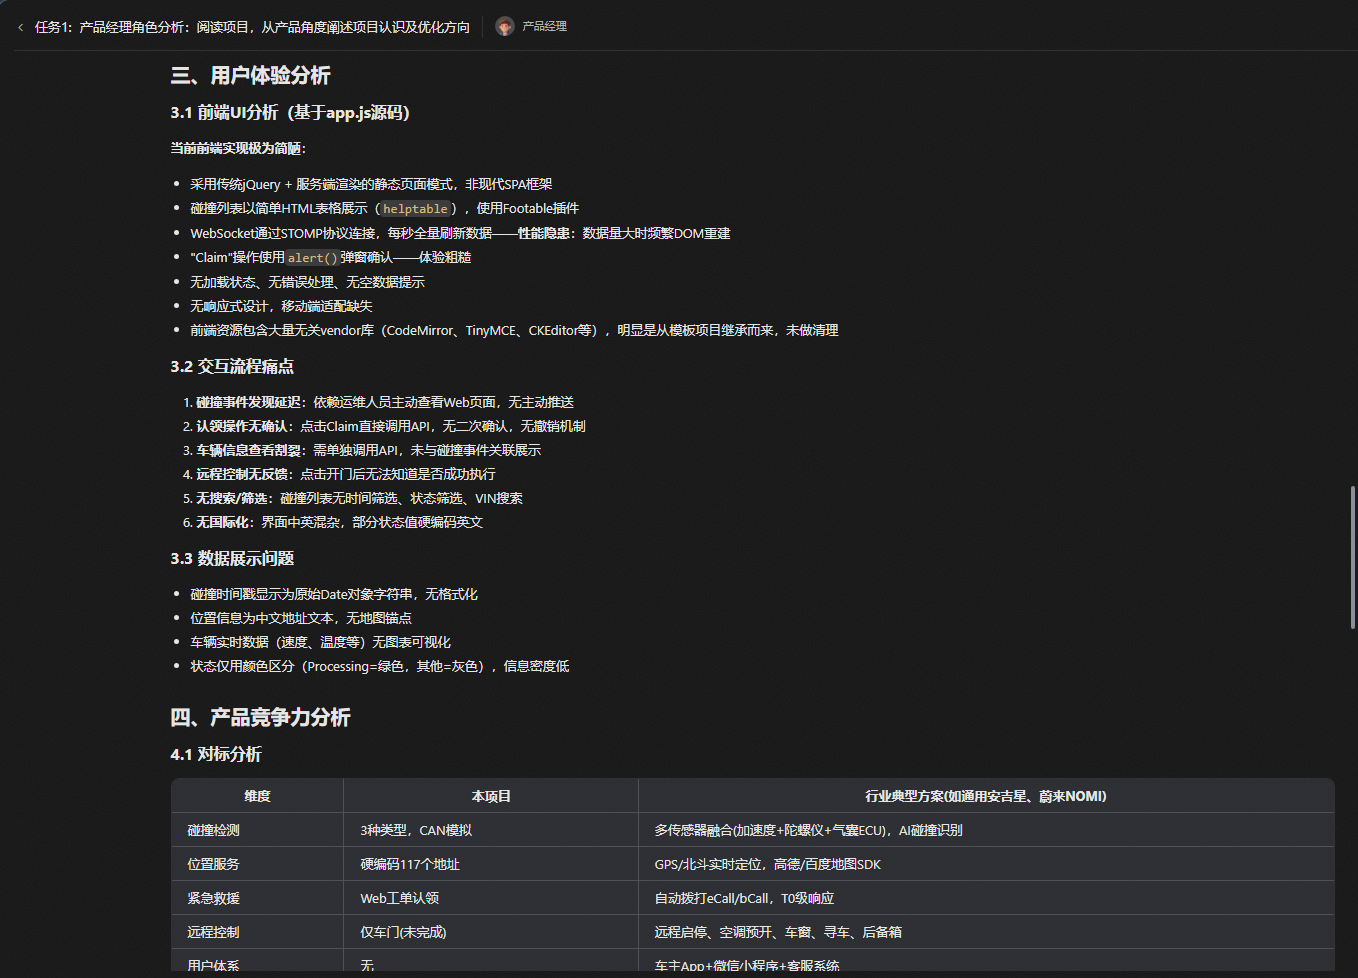Select bullet about 传统jQuery 服务端渲染

[371, 184]
